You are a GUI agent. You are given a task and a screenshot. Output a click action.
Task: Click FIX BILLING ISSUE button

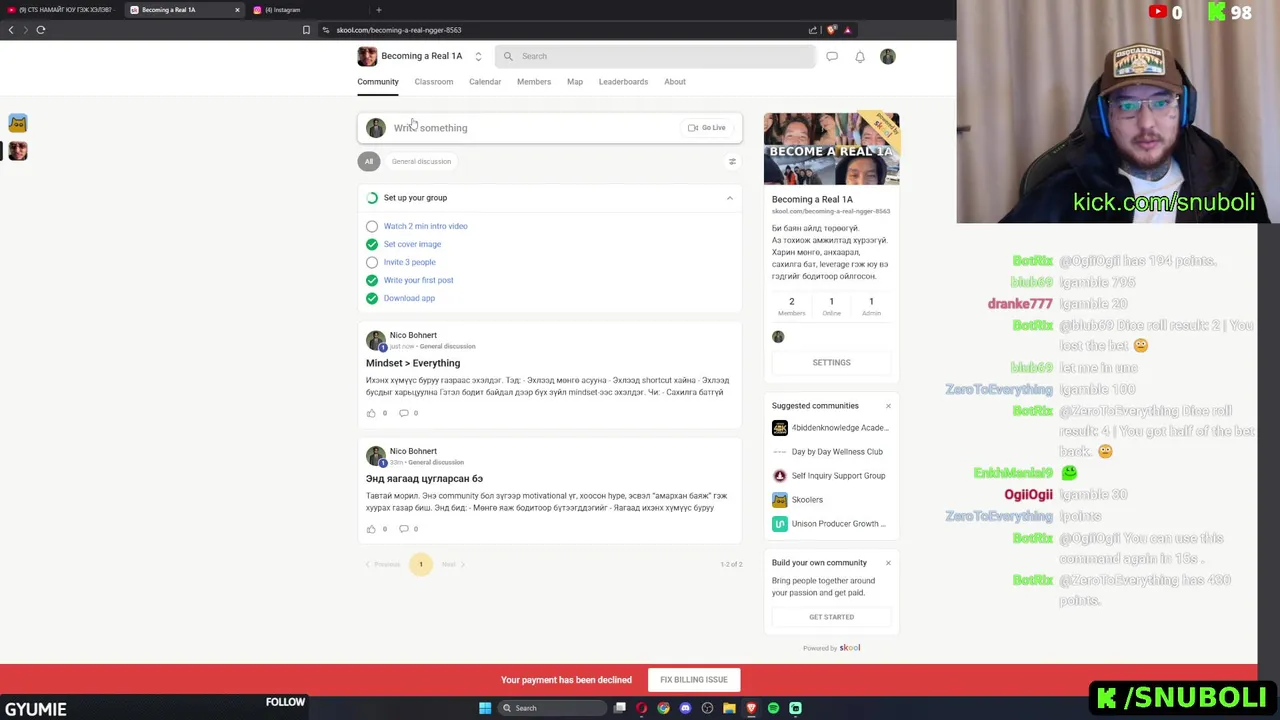[x=694, y=680]
